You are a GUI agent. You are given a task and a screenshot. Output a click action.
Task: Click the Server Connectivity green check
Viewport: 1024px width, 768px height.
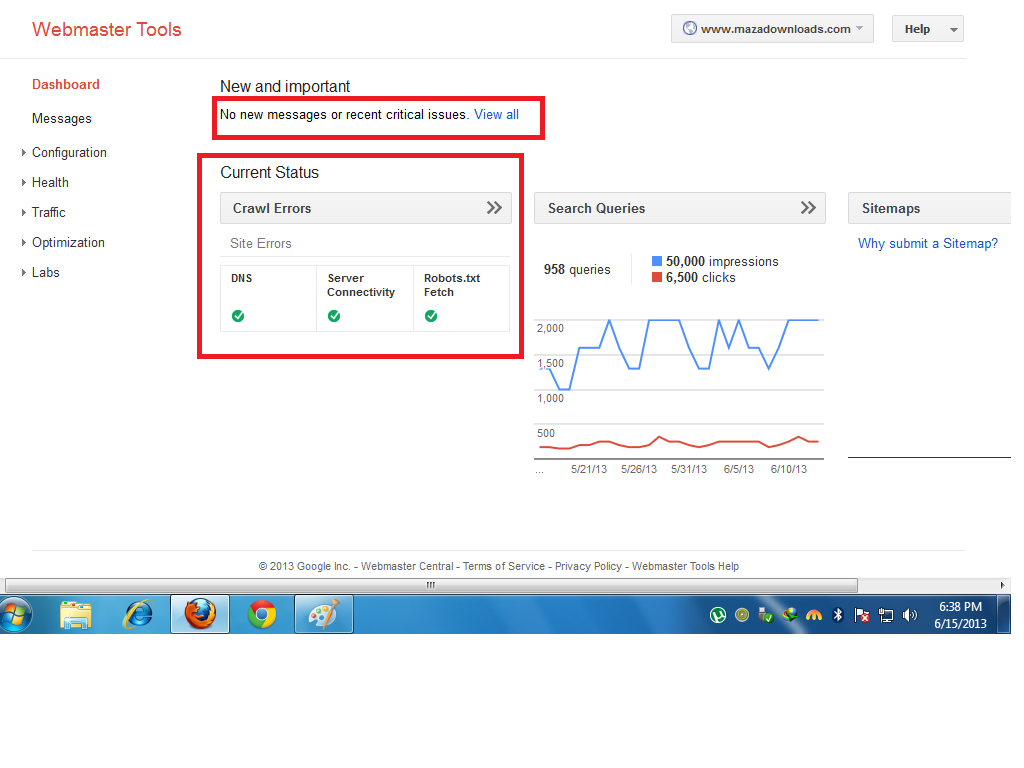point(334,316)
